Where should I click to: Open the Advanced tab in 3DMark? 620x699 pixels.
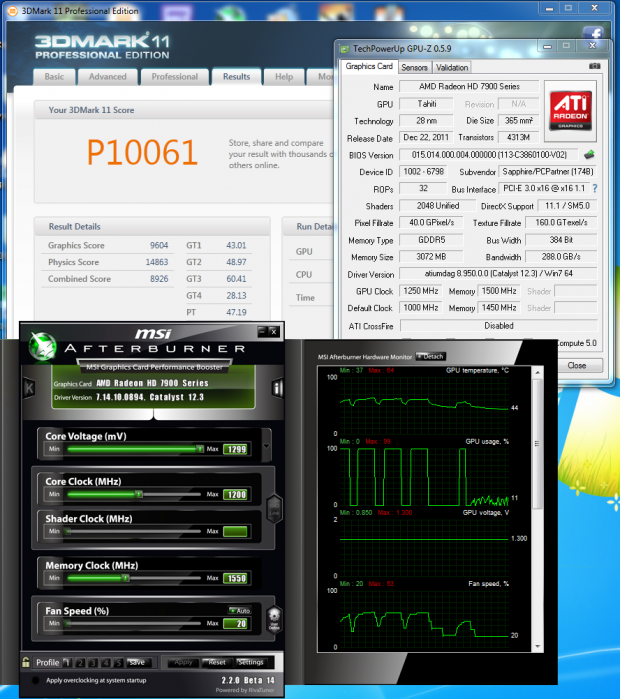point(107,77)
